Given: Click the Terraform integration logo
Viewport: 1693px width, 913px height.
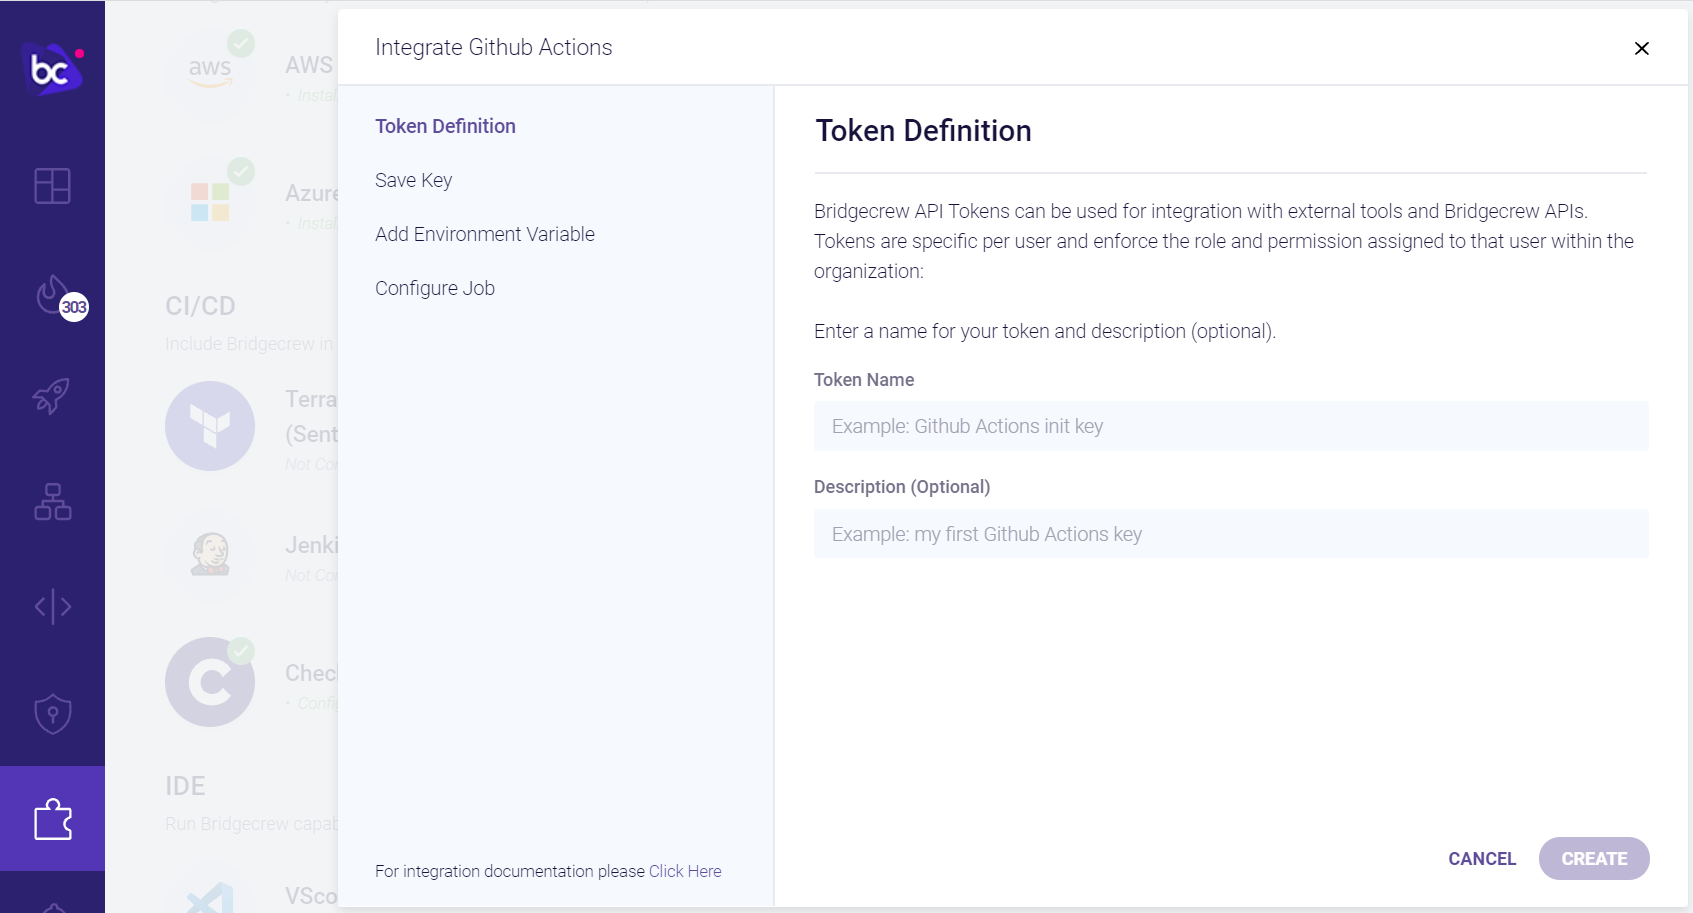Looking at the screenshot, I should [x=210, y=426].
